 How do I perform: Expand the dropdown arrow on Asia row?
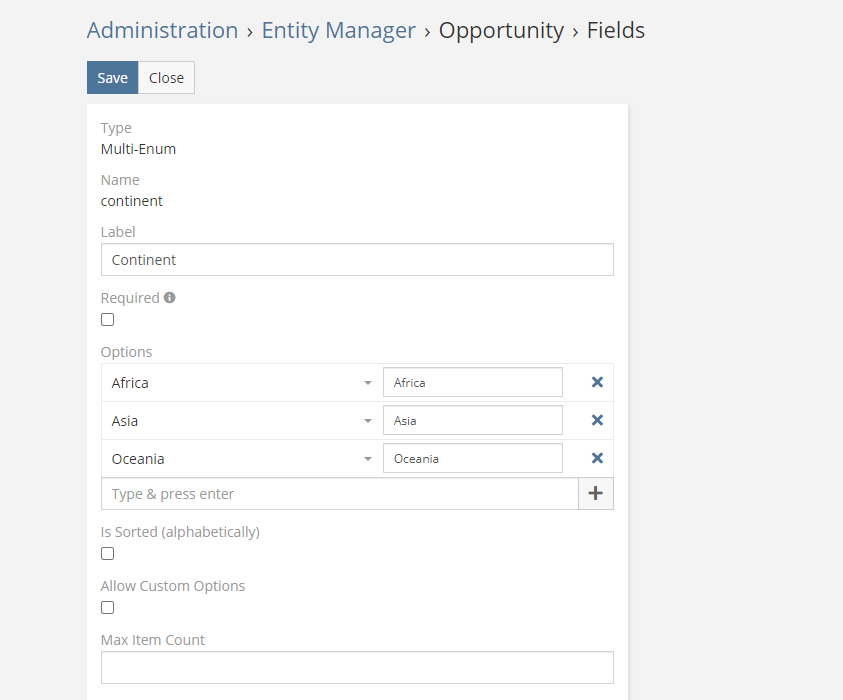pyautogui.click(x=367, y=421)
